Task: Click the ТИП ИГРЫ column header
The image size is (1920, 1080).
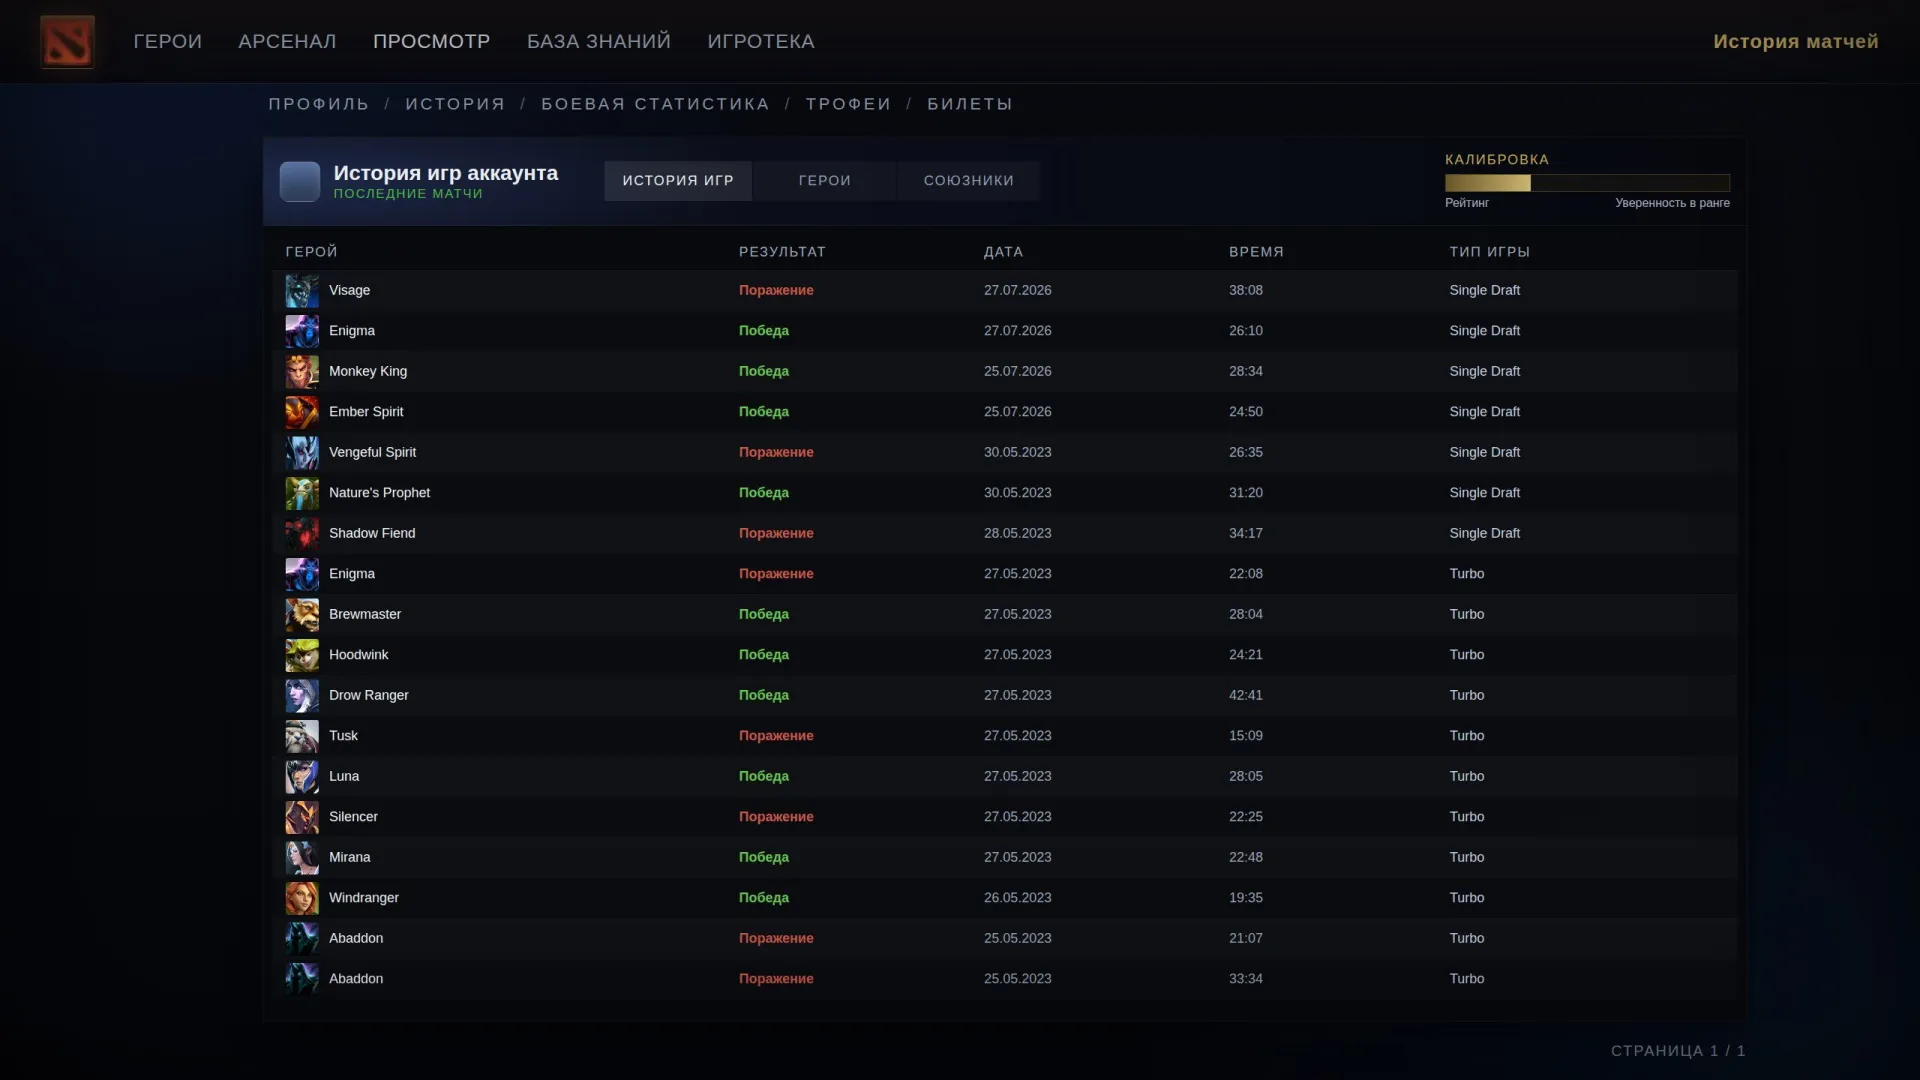Action: coord(1490,252)
